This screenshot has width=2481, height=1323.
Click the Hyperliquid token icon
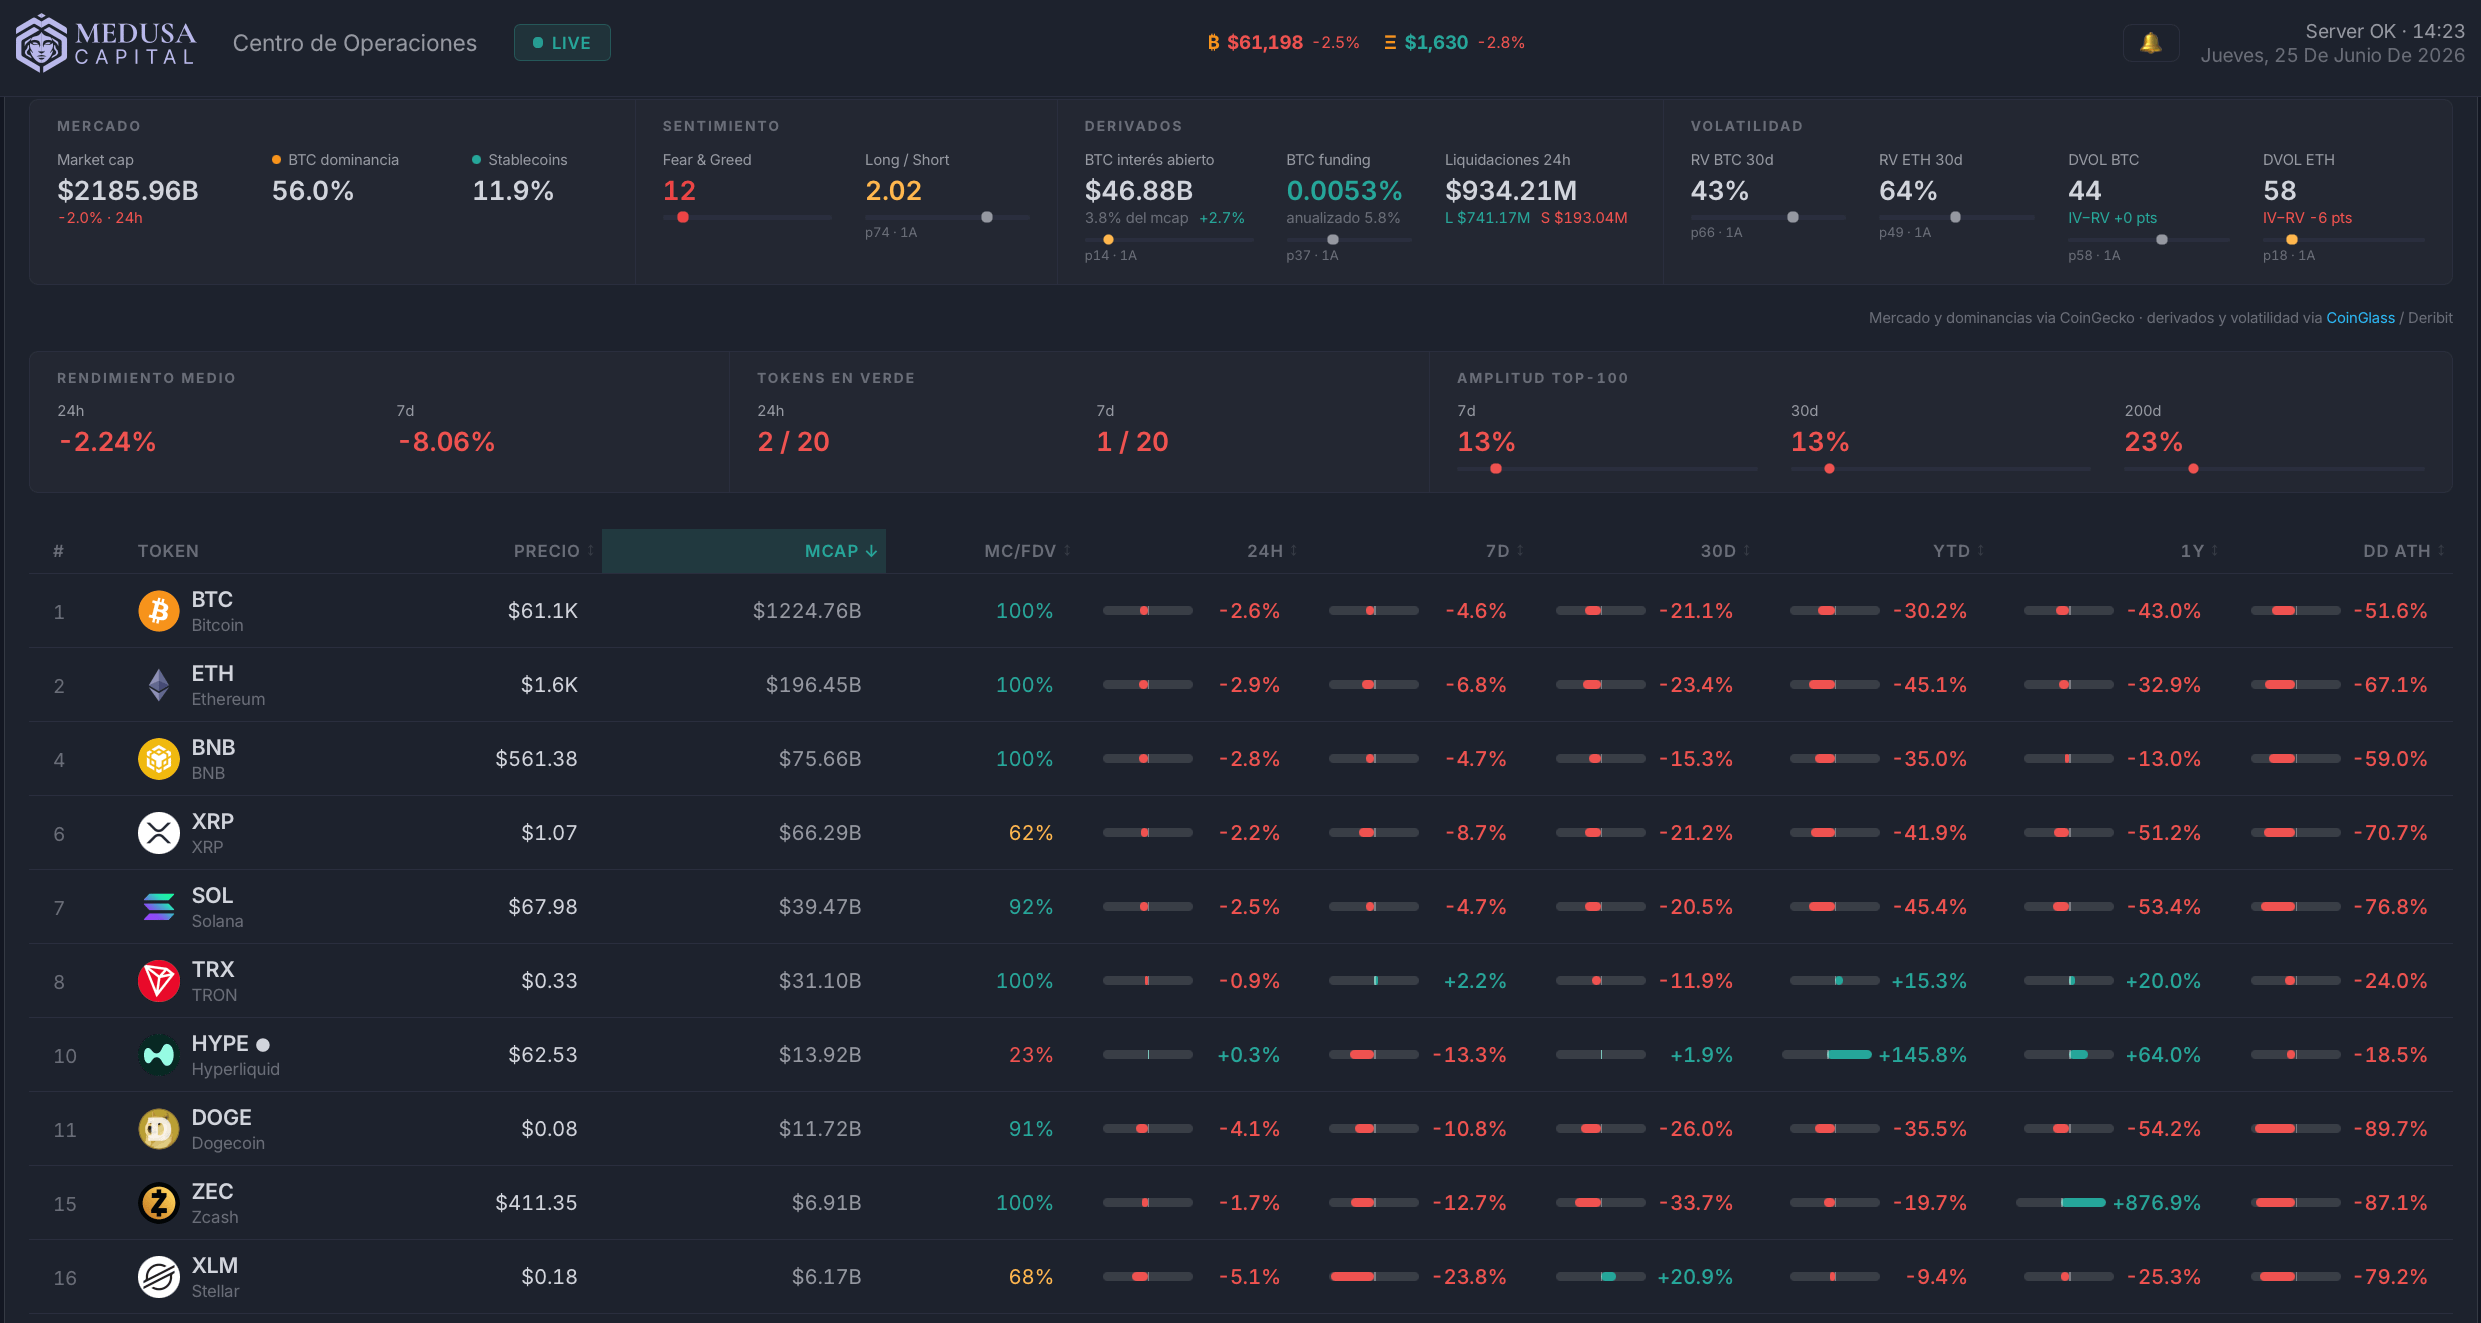[x=159, y=1055]
